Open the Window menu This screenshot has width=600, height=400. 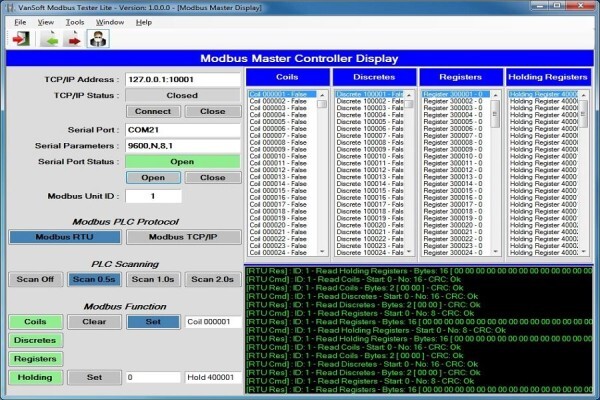point(110,22)
